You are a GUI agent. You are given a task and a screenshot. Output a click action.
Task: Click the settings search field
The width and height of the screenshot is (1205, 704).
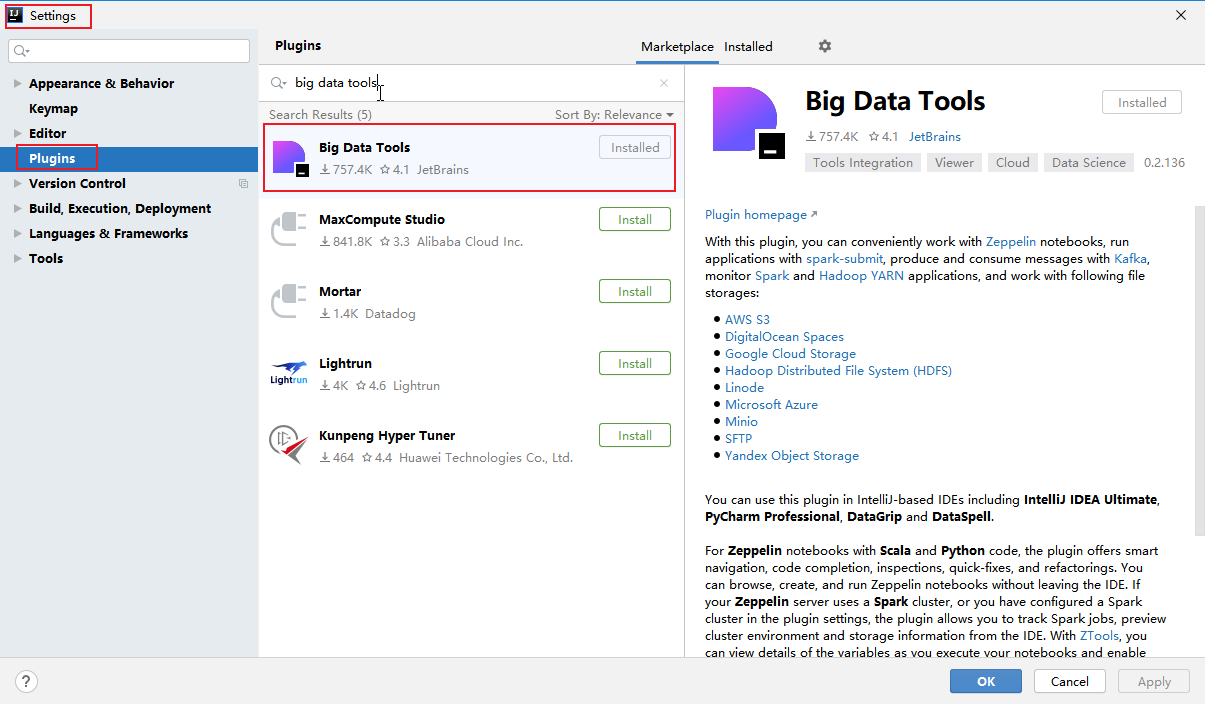pyautogui.click(x=129, y=51)
